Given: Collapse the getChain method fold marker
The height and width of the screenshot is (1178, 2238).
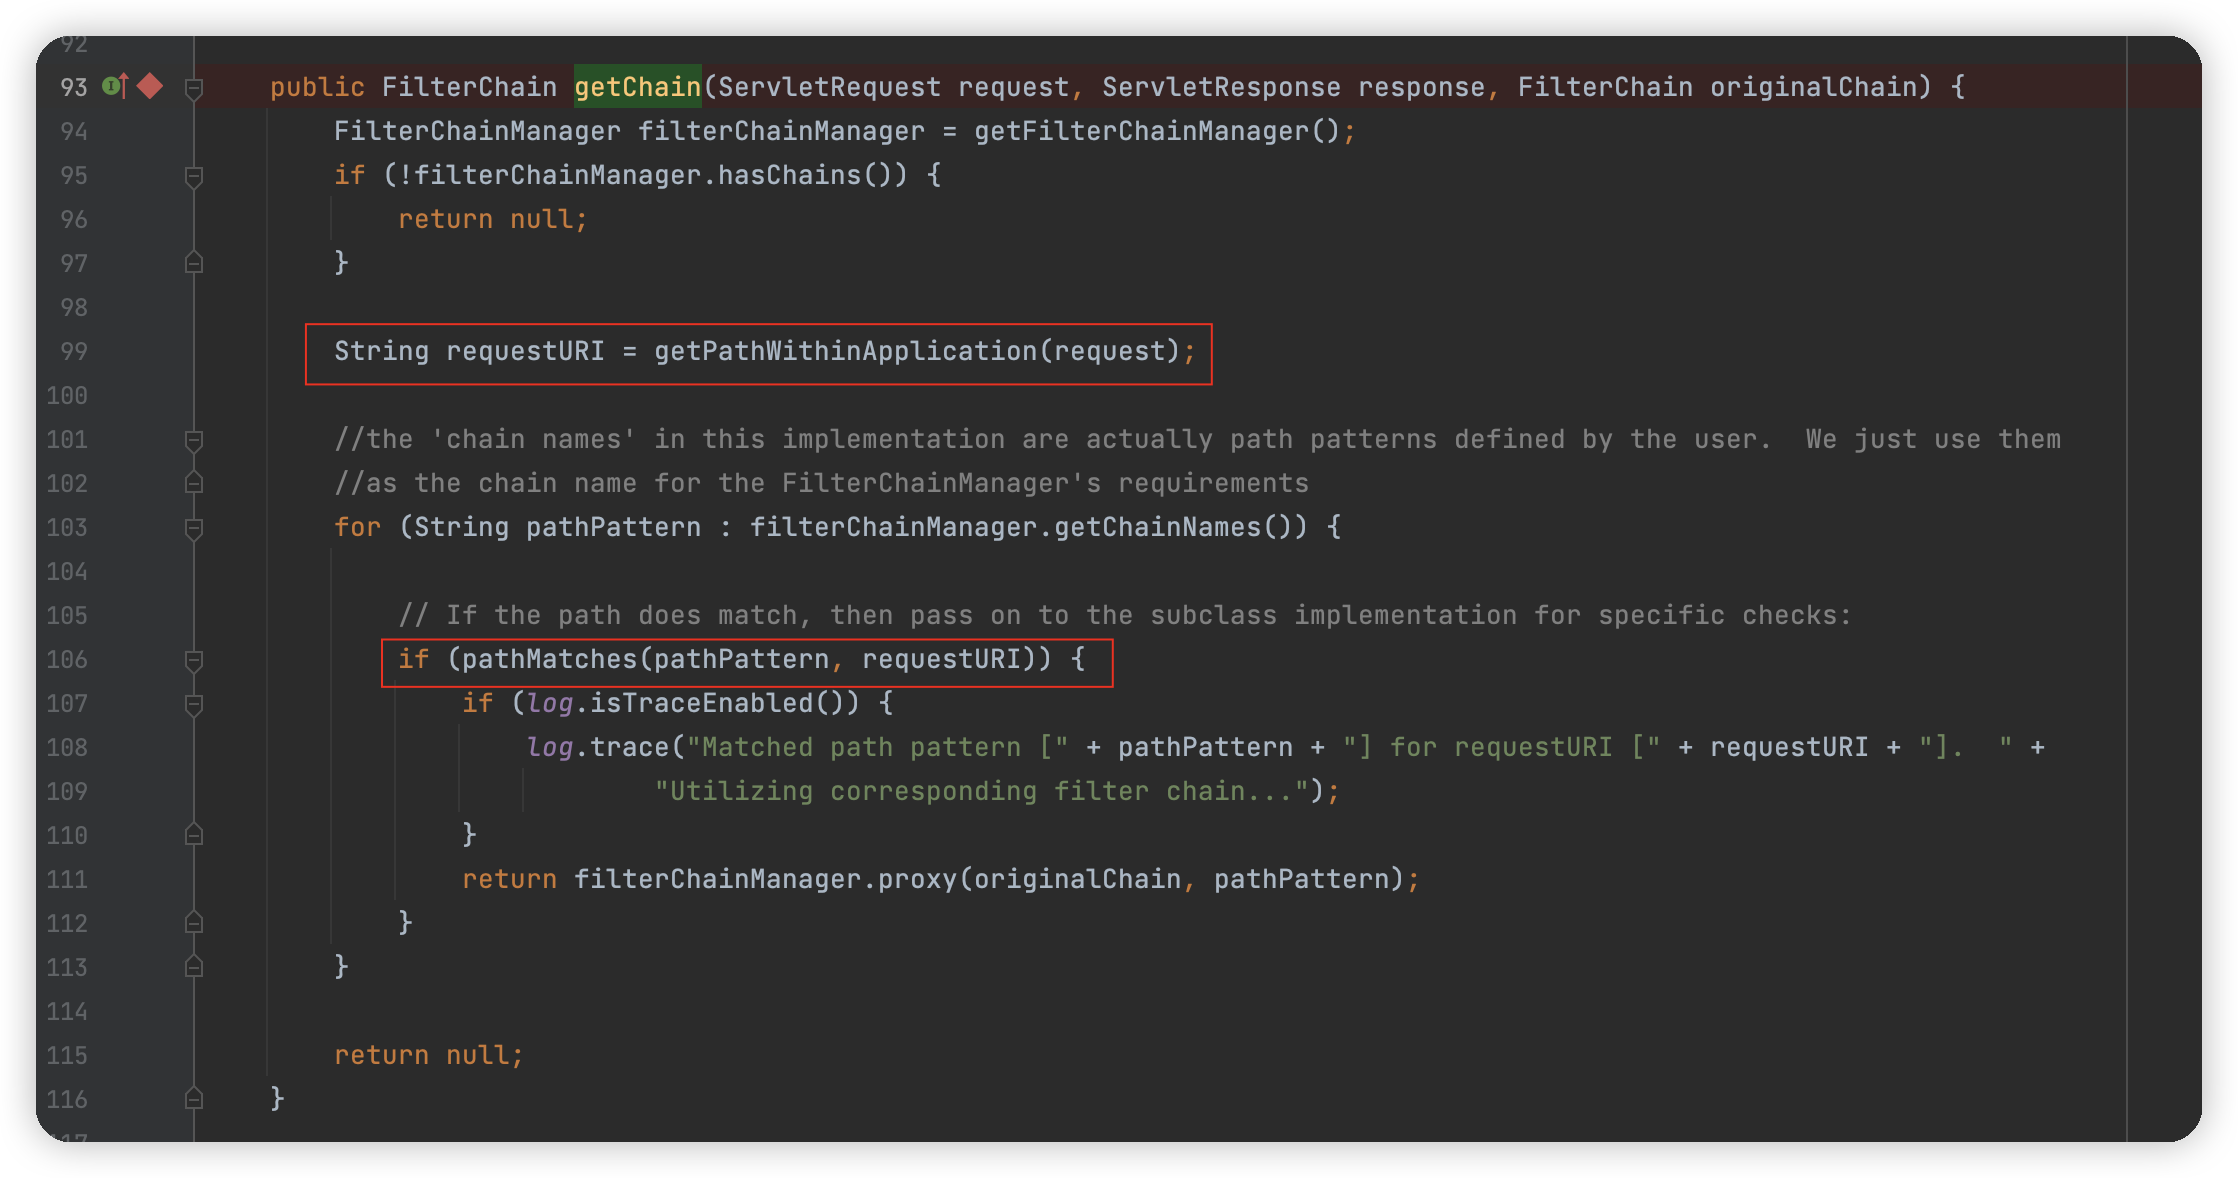Looking at the screenshot, I should 194,88.
